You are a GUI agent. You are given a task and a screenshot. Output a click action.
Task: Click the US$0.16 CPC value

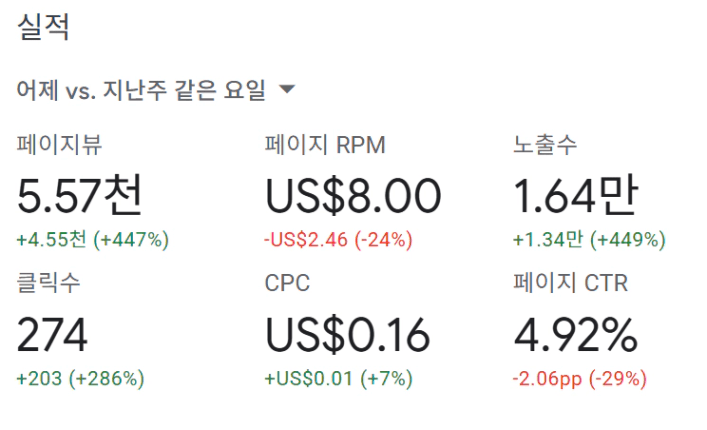coord(347,333)
